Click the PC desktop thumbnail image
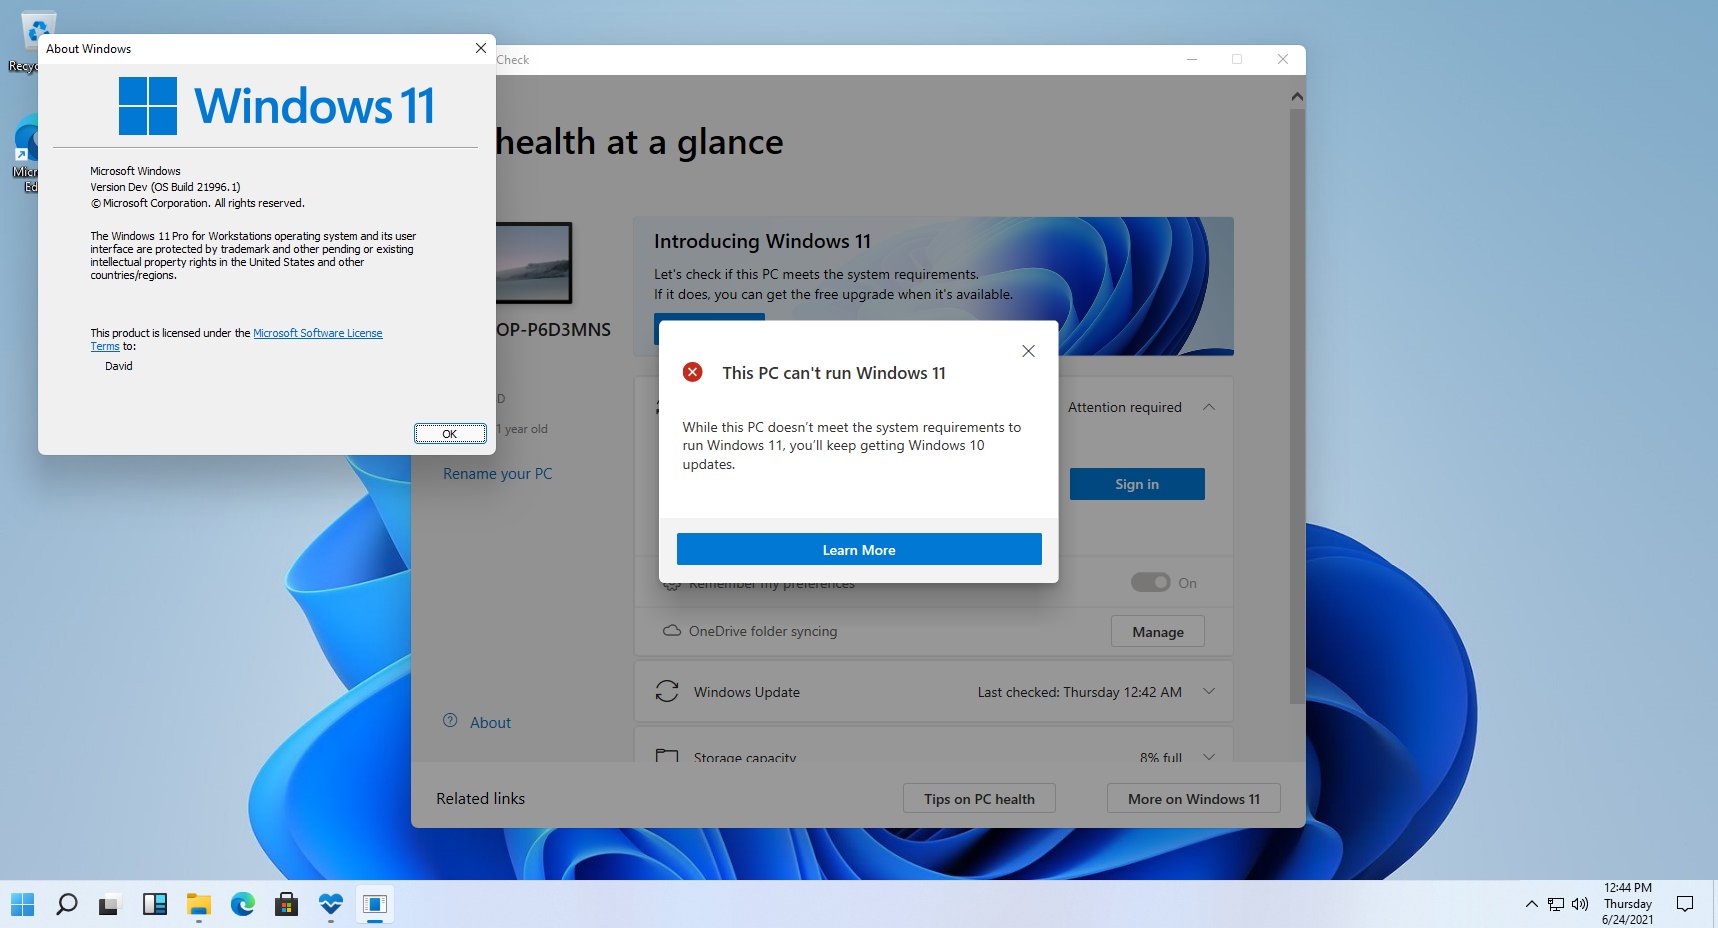1718x928 pixels. [x=534, y=263]
